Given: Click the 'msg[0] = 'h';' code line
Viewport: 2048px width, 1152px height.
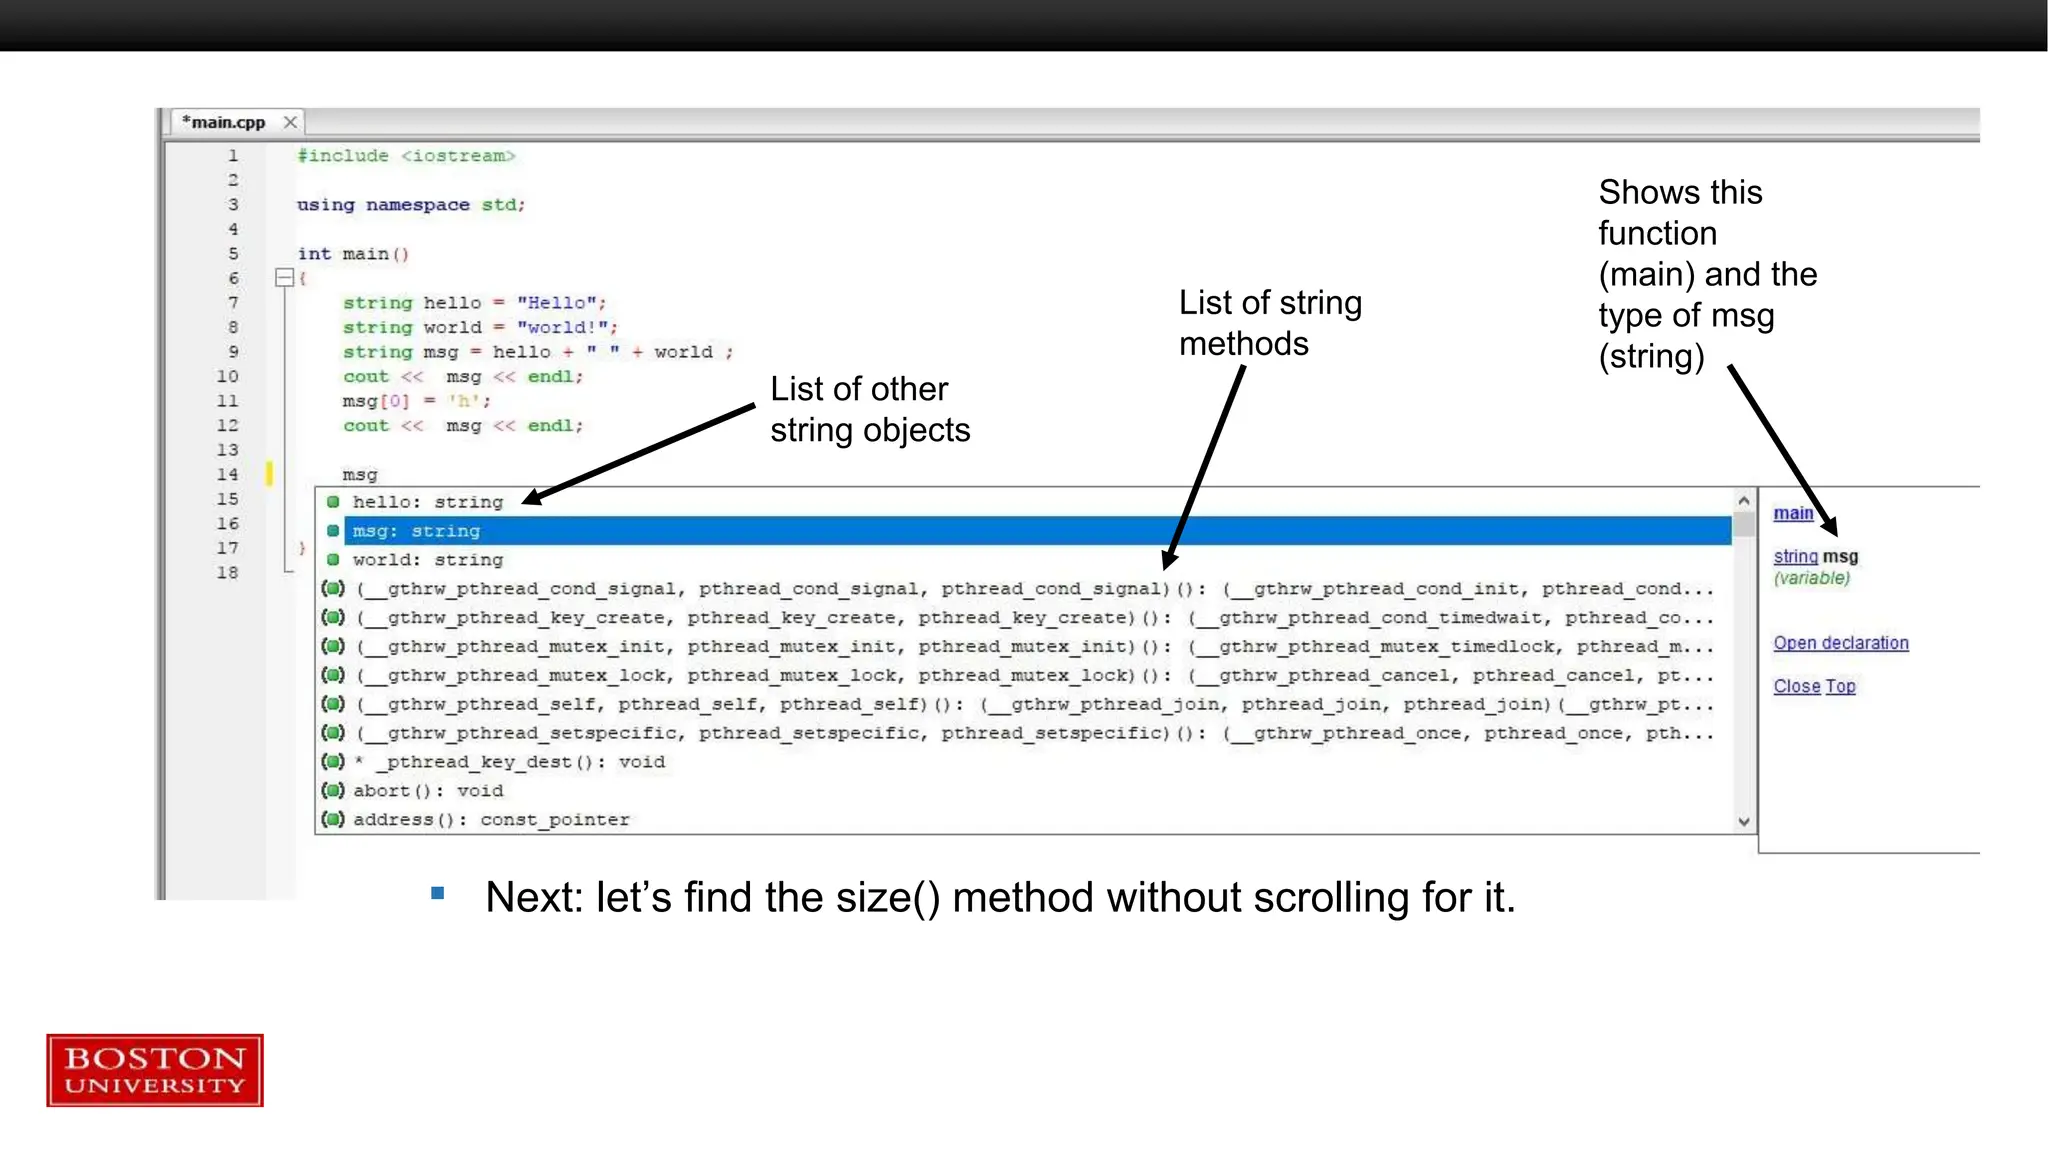Looking at the screenshot, I should pos(416,400).
